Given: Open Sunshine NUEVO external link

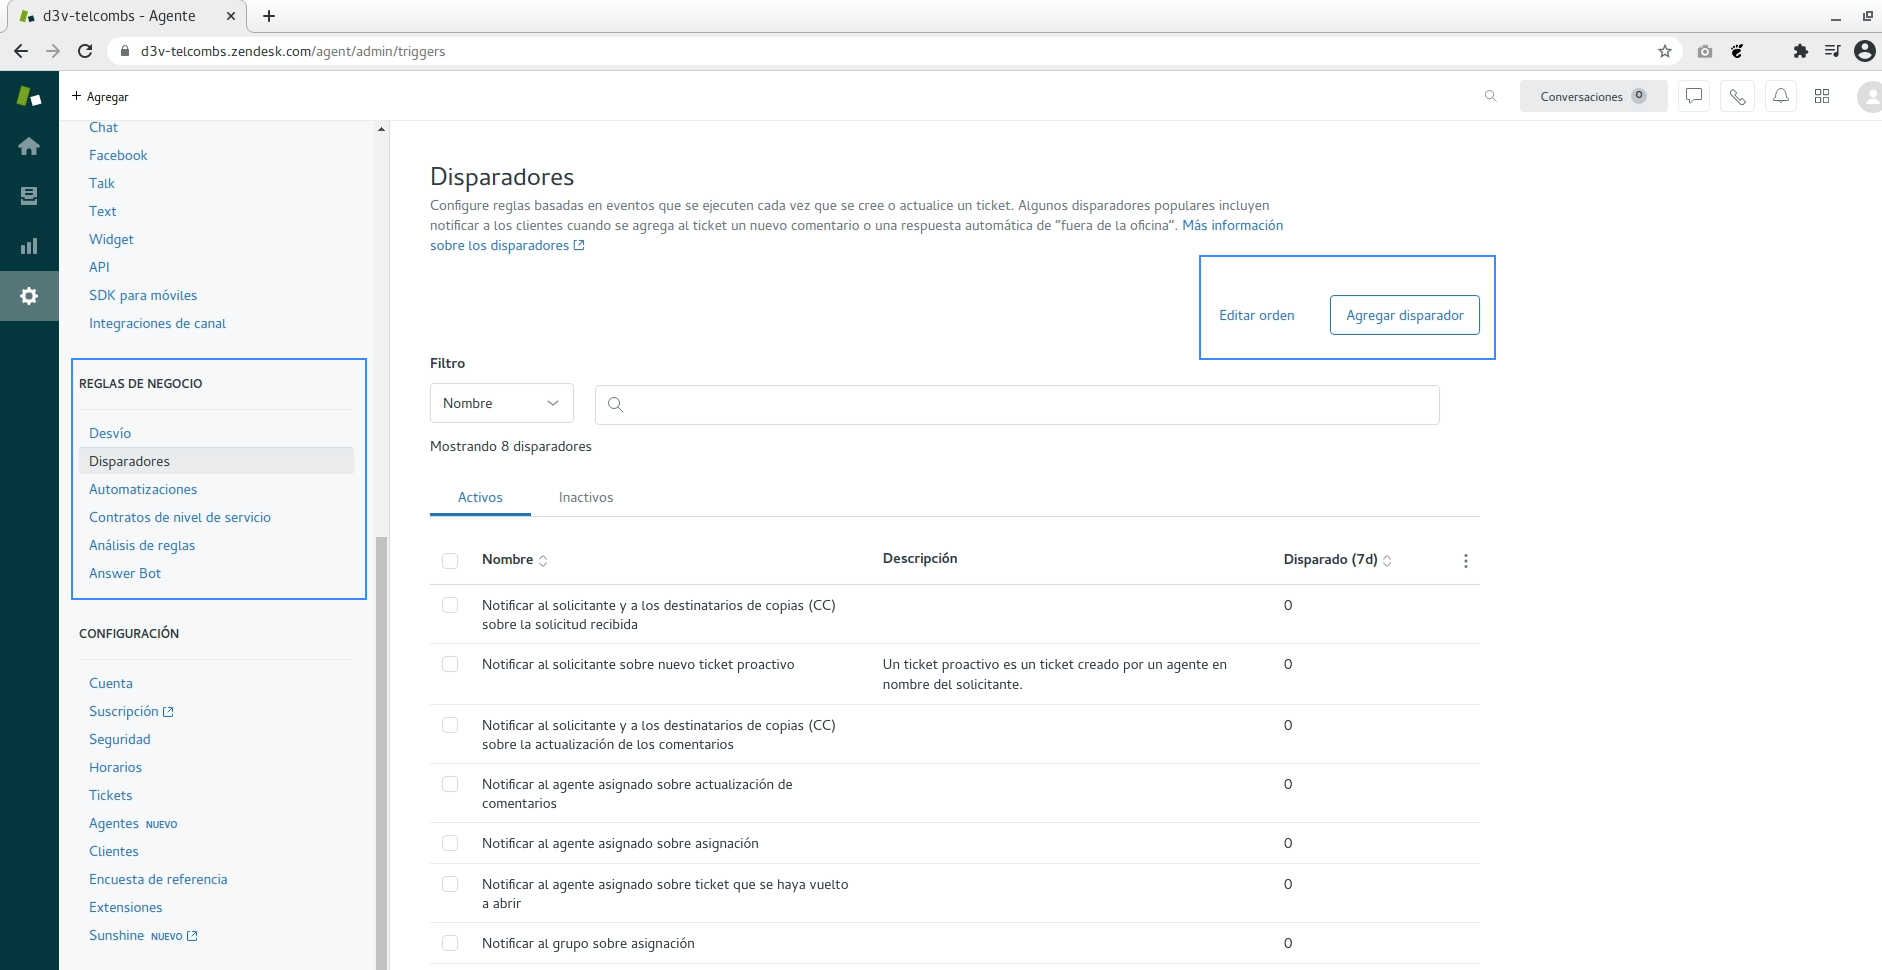Looking at the screenshot, I should point(143,935).
